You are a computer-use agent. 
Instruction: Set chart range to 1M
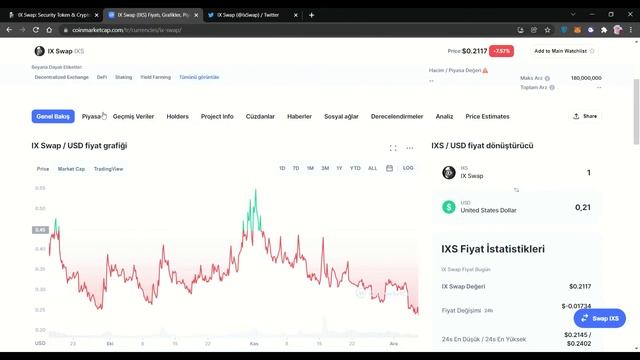click(x=310, y=168)
